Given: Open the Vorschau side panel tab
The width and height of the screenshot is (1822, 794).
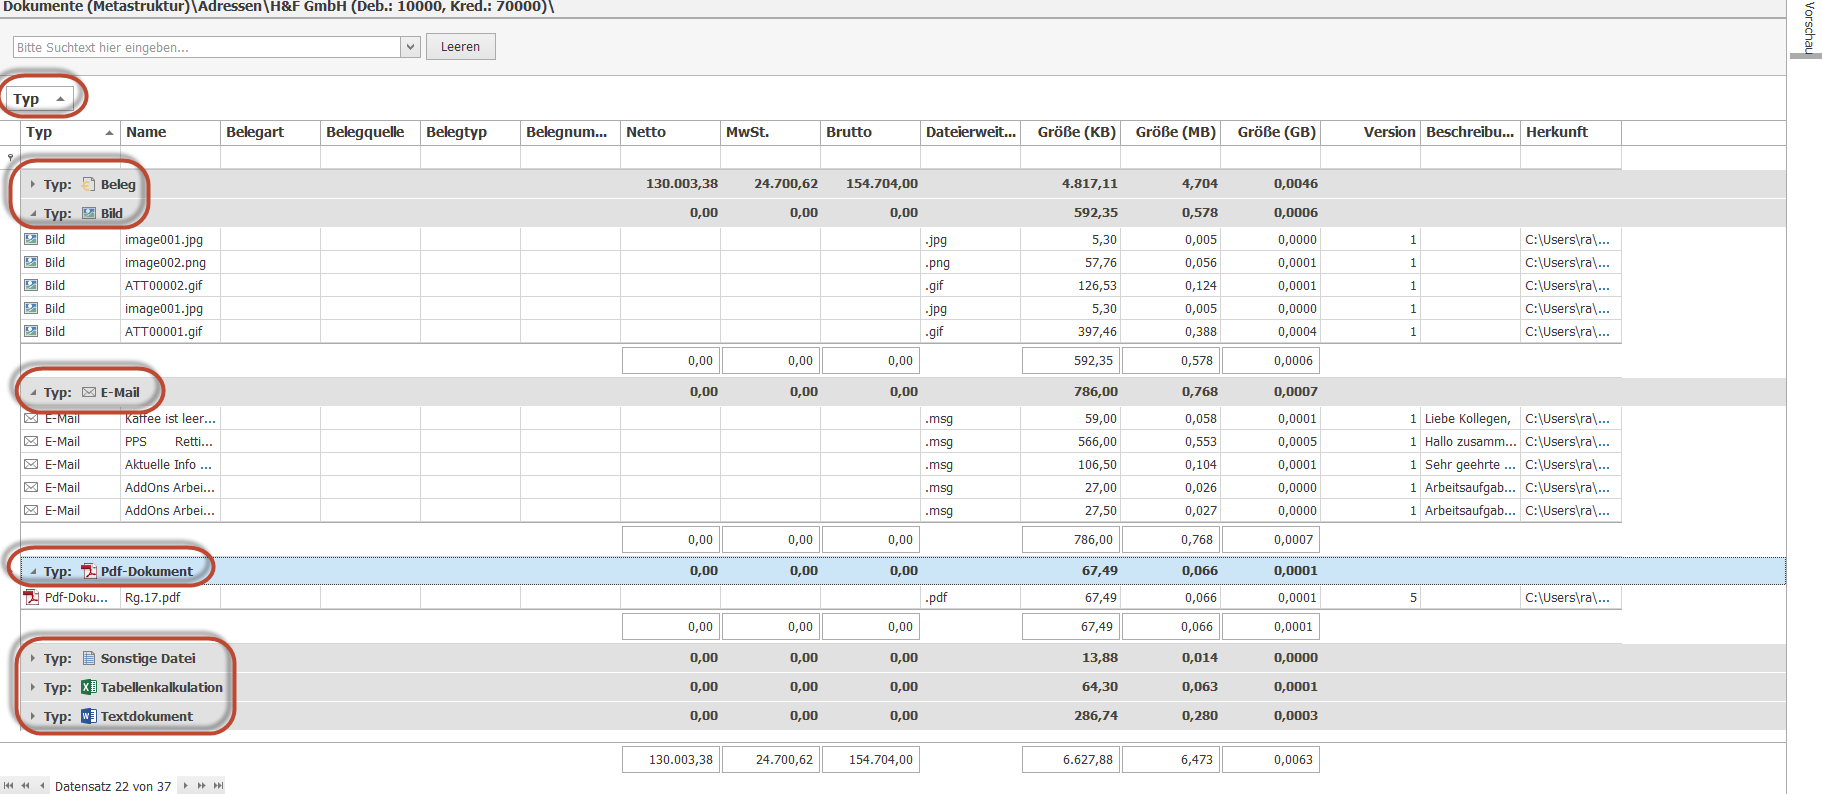Looking at the screenshot, I should point(1809,27).
